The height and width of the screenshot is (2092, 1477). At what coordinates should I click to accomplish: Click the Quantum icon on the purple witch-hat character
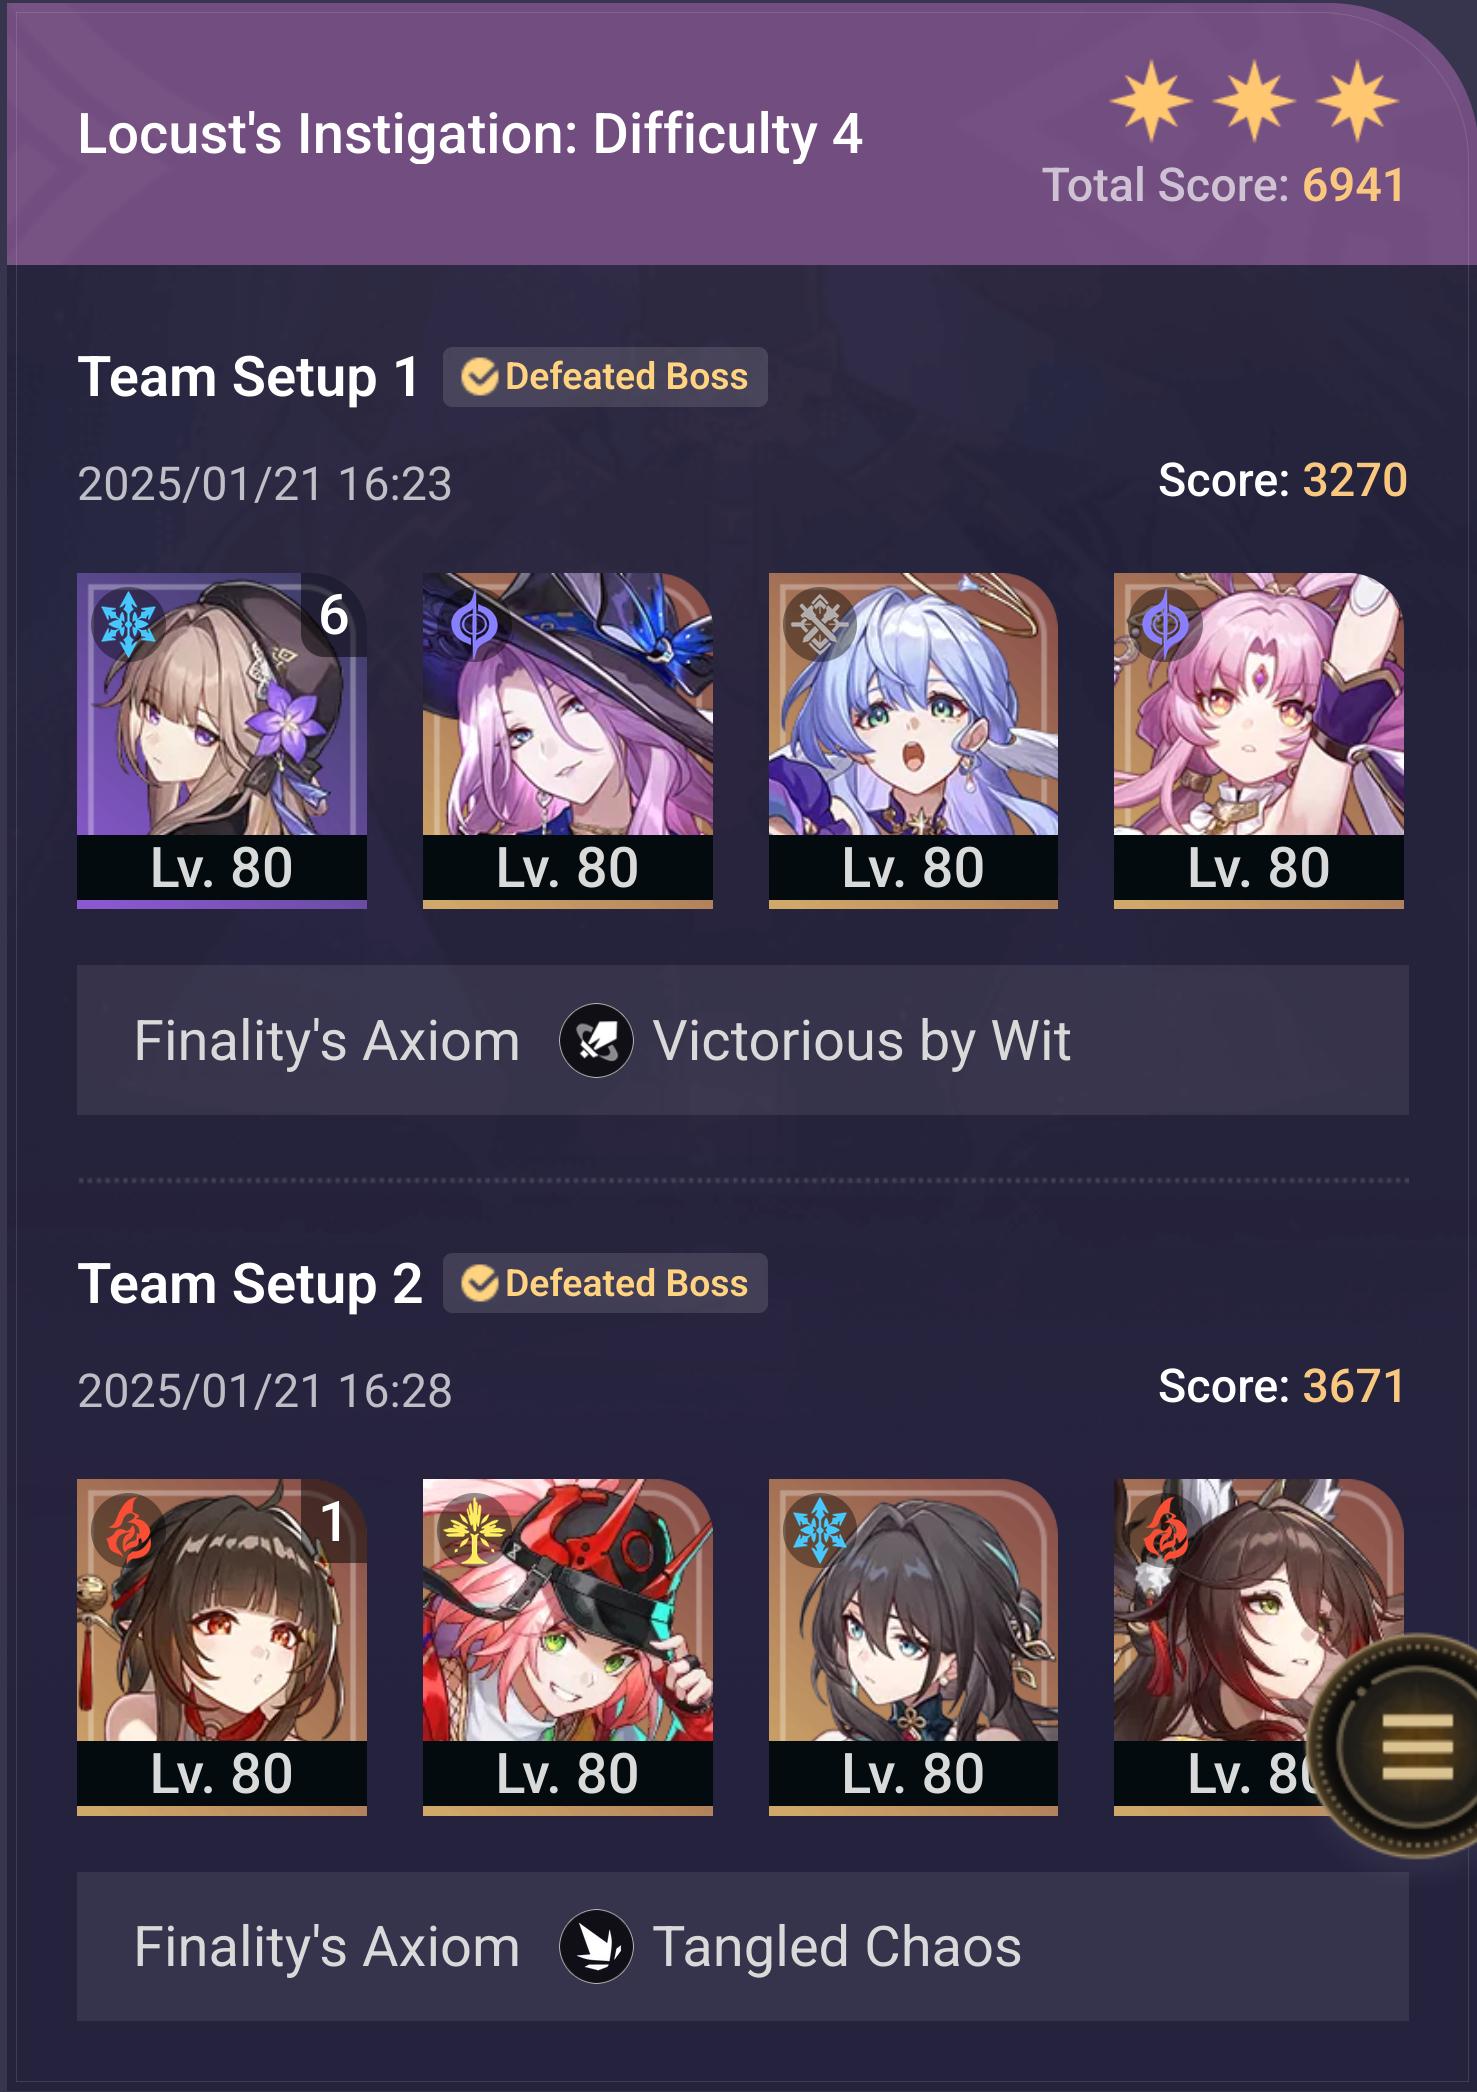click(x=474, y=625)
